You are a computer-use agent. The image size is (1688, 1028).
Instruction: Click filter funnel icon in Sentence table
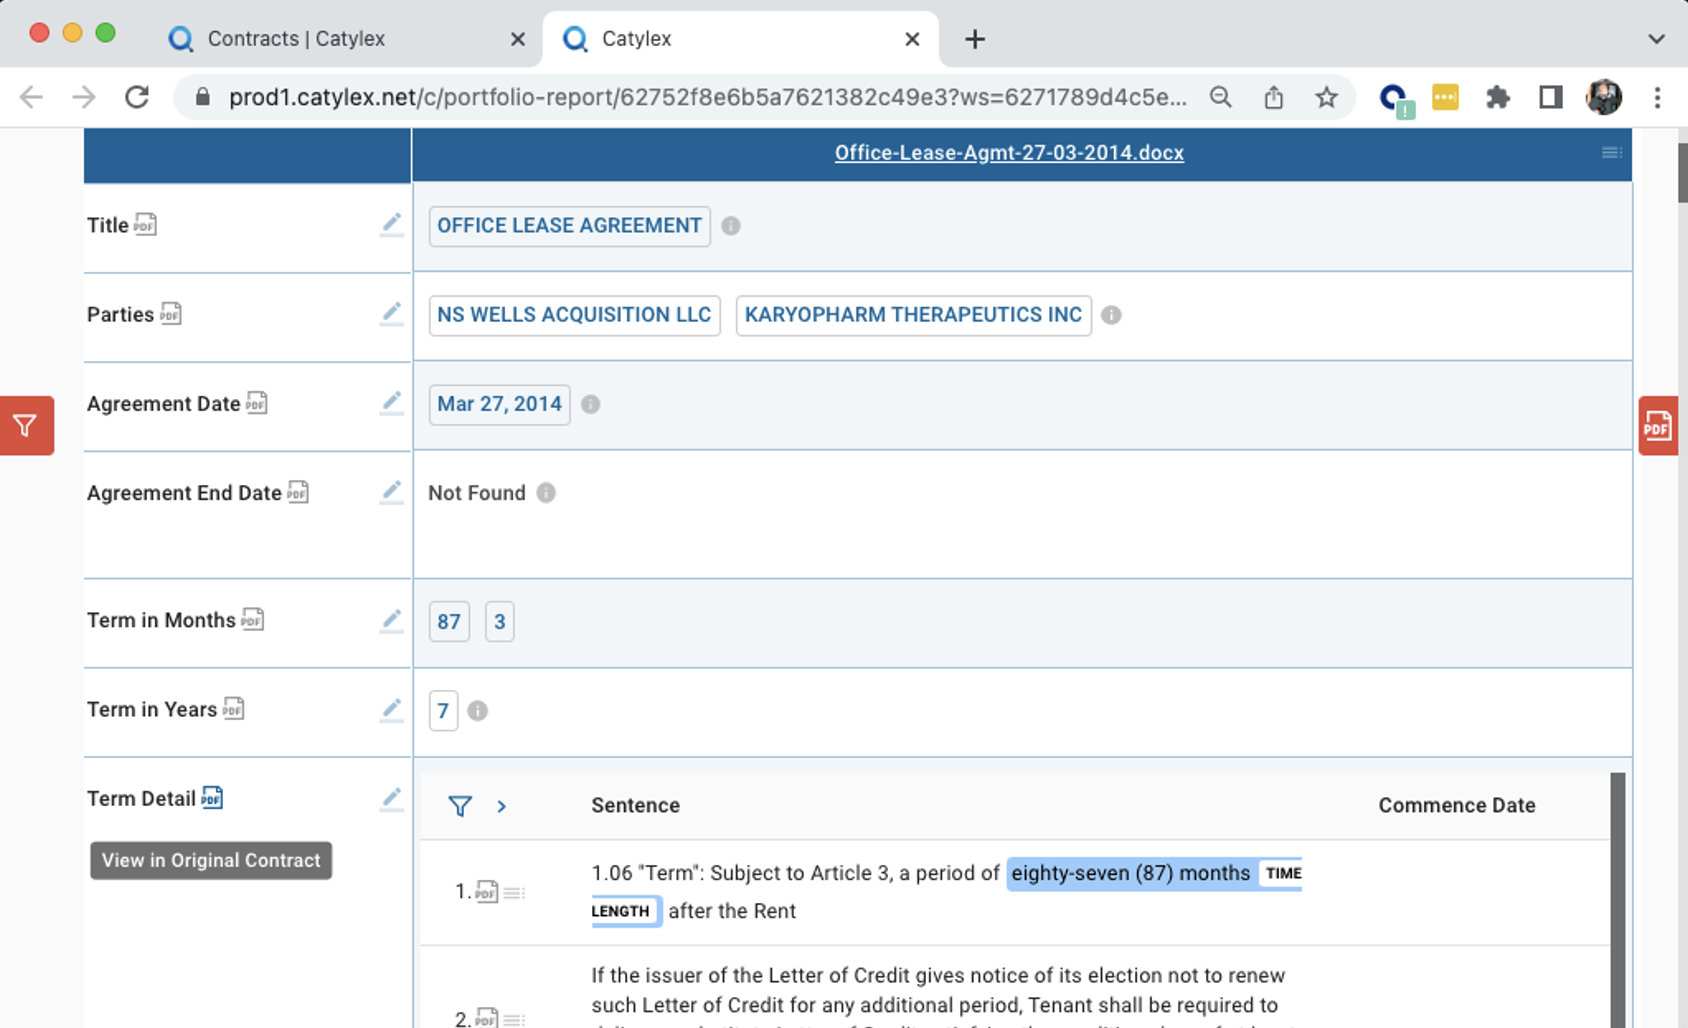pyautogui.click(x=460, y=806)
